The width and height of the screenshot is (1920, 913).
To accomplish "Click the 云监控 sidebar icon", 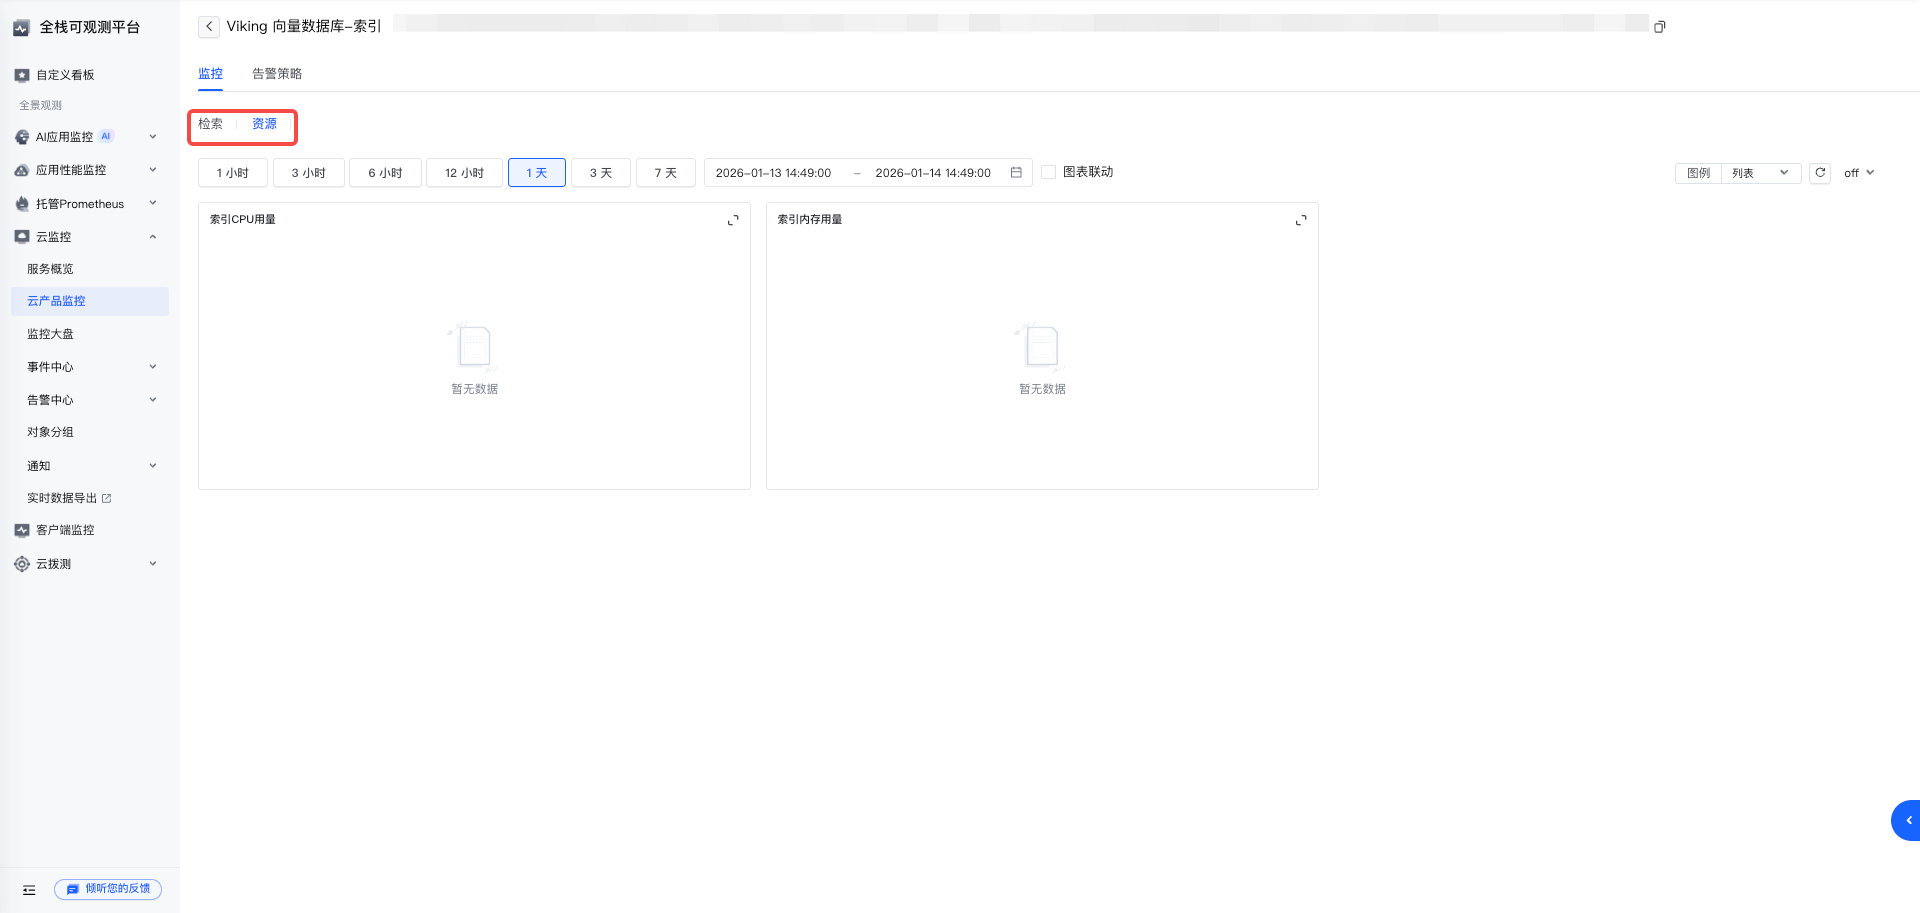I will click(x=22, y=237).
